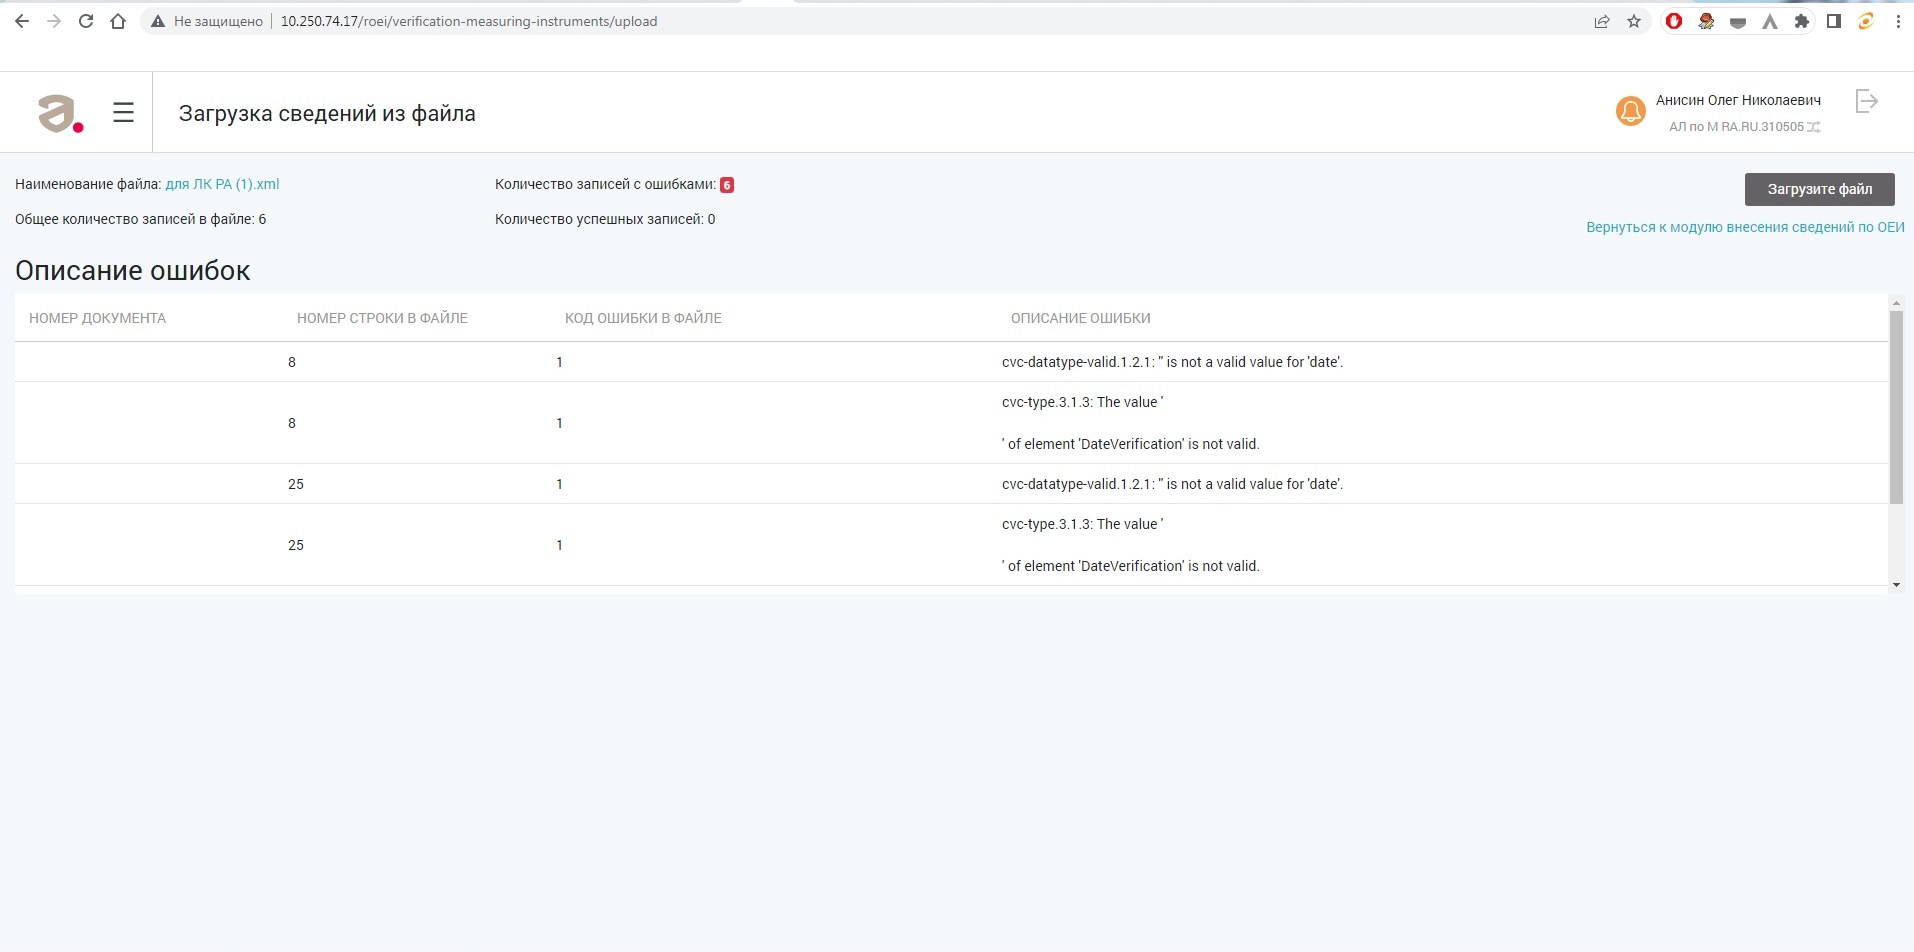Click the browser address bar URL

click(x=468, y=21)
